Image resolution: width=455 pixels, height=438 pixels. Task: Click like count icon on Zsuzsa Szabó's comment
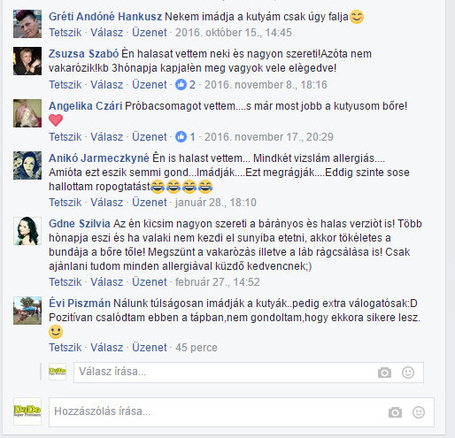[x=181, y=85]
